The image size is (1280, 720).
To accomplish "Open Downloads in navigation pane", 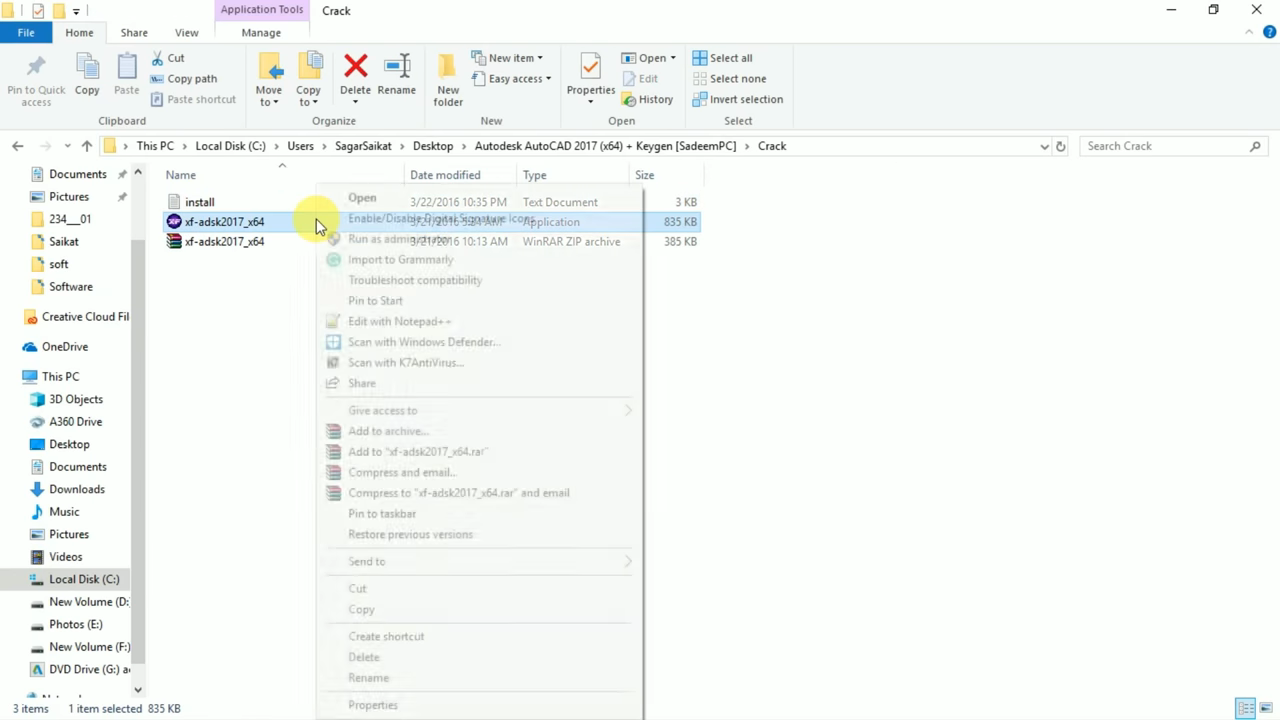I will pos(77,489).
